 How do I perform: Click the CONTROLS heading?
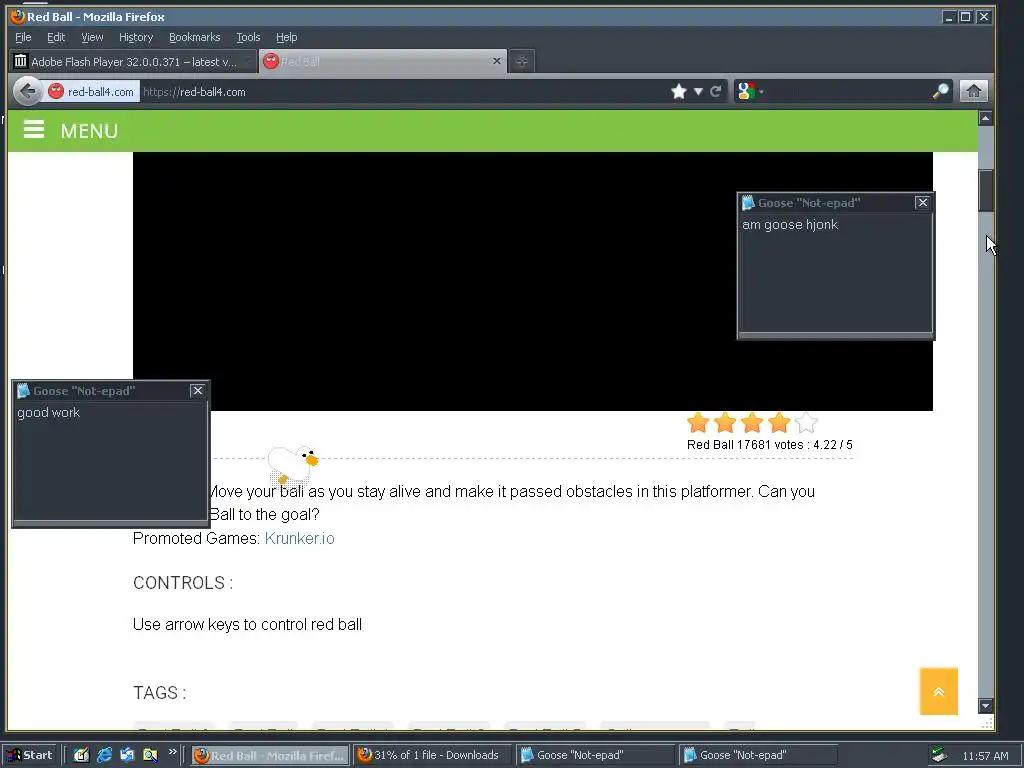pyautogui.click(x=183, y=583)
